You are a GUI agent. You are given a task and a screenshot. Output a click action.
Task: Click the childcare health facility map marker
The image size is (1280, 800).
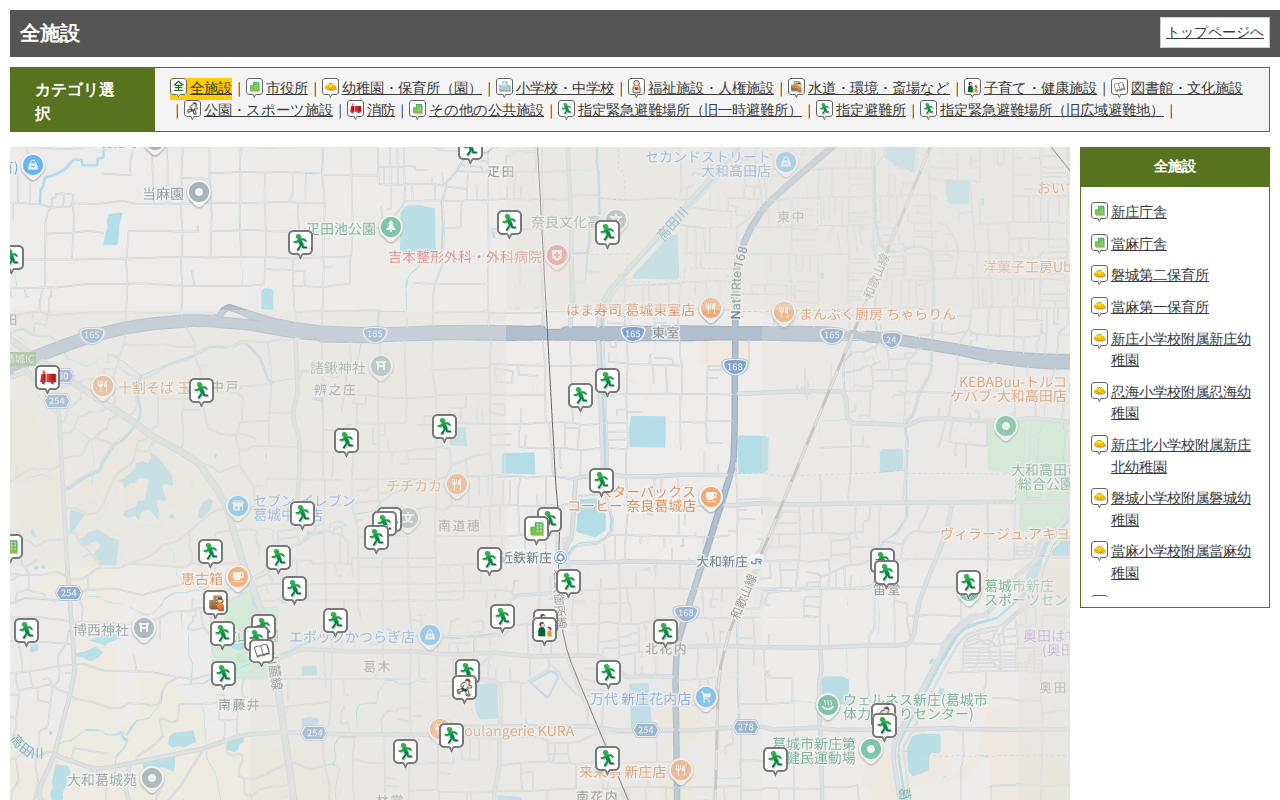(544, 629)
